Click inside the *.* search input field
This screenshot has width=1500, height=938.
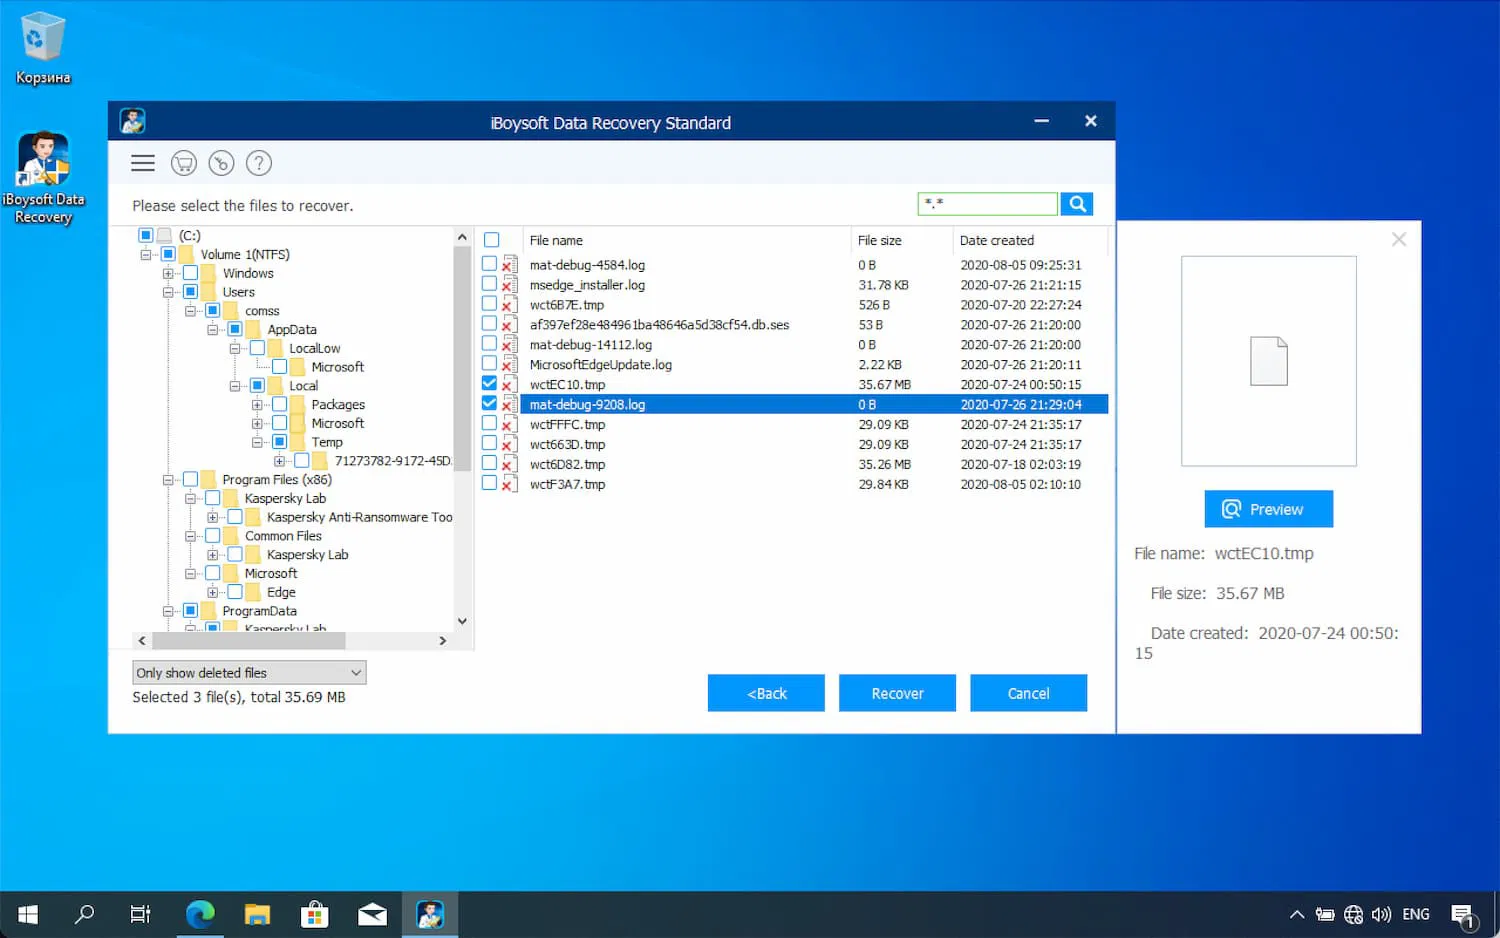pyautogui.click(x=985, y=203)
